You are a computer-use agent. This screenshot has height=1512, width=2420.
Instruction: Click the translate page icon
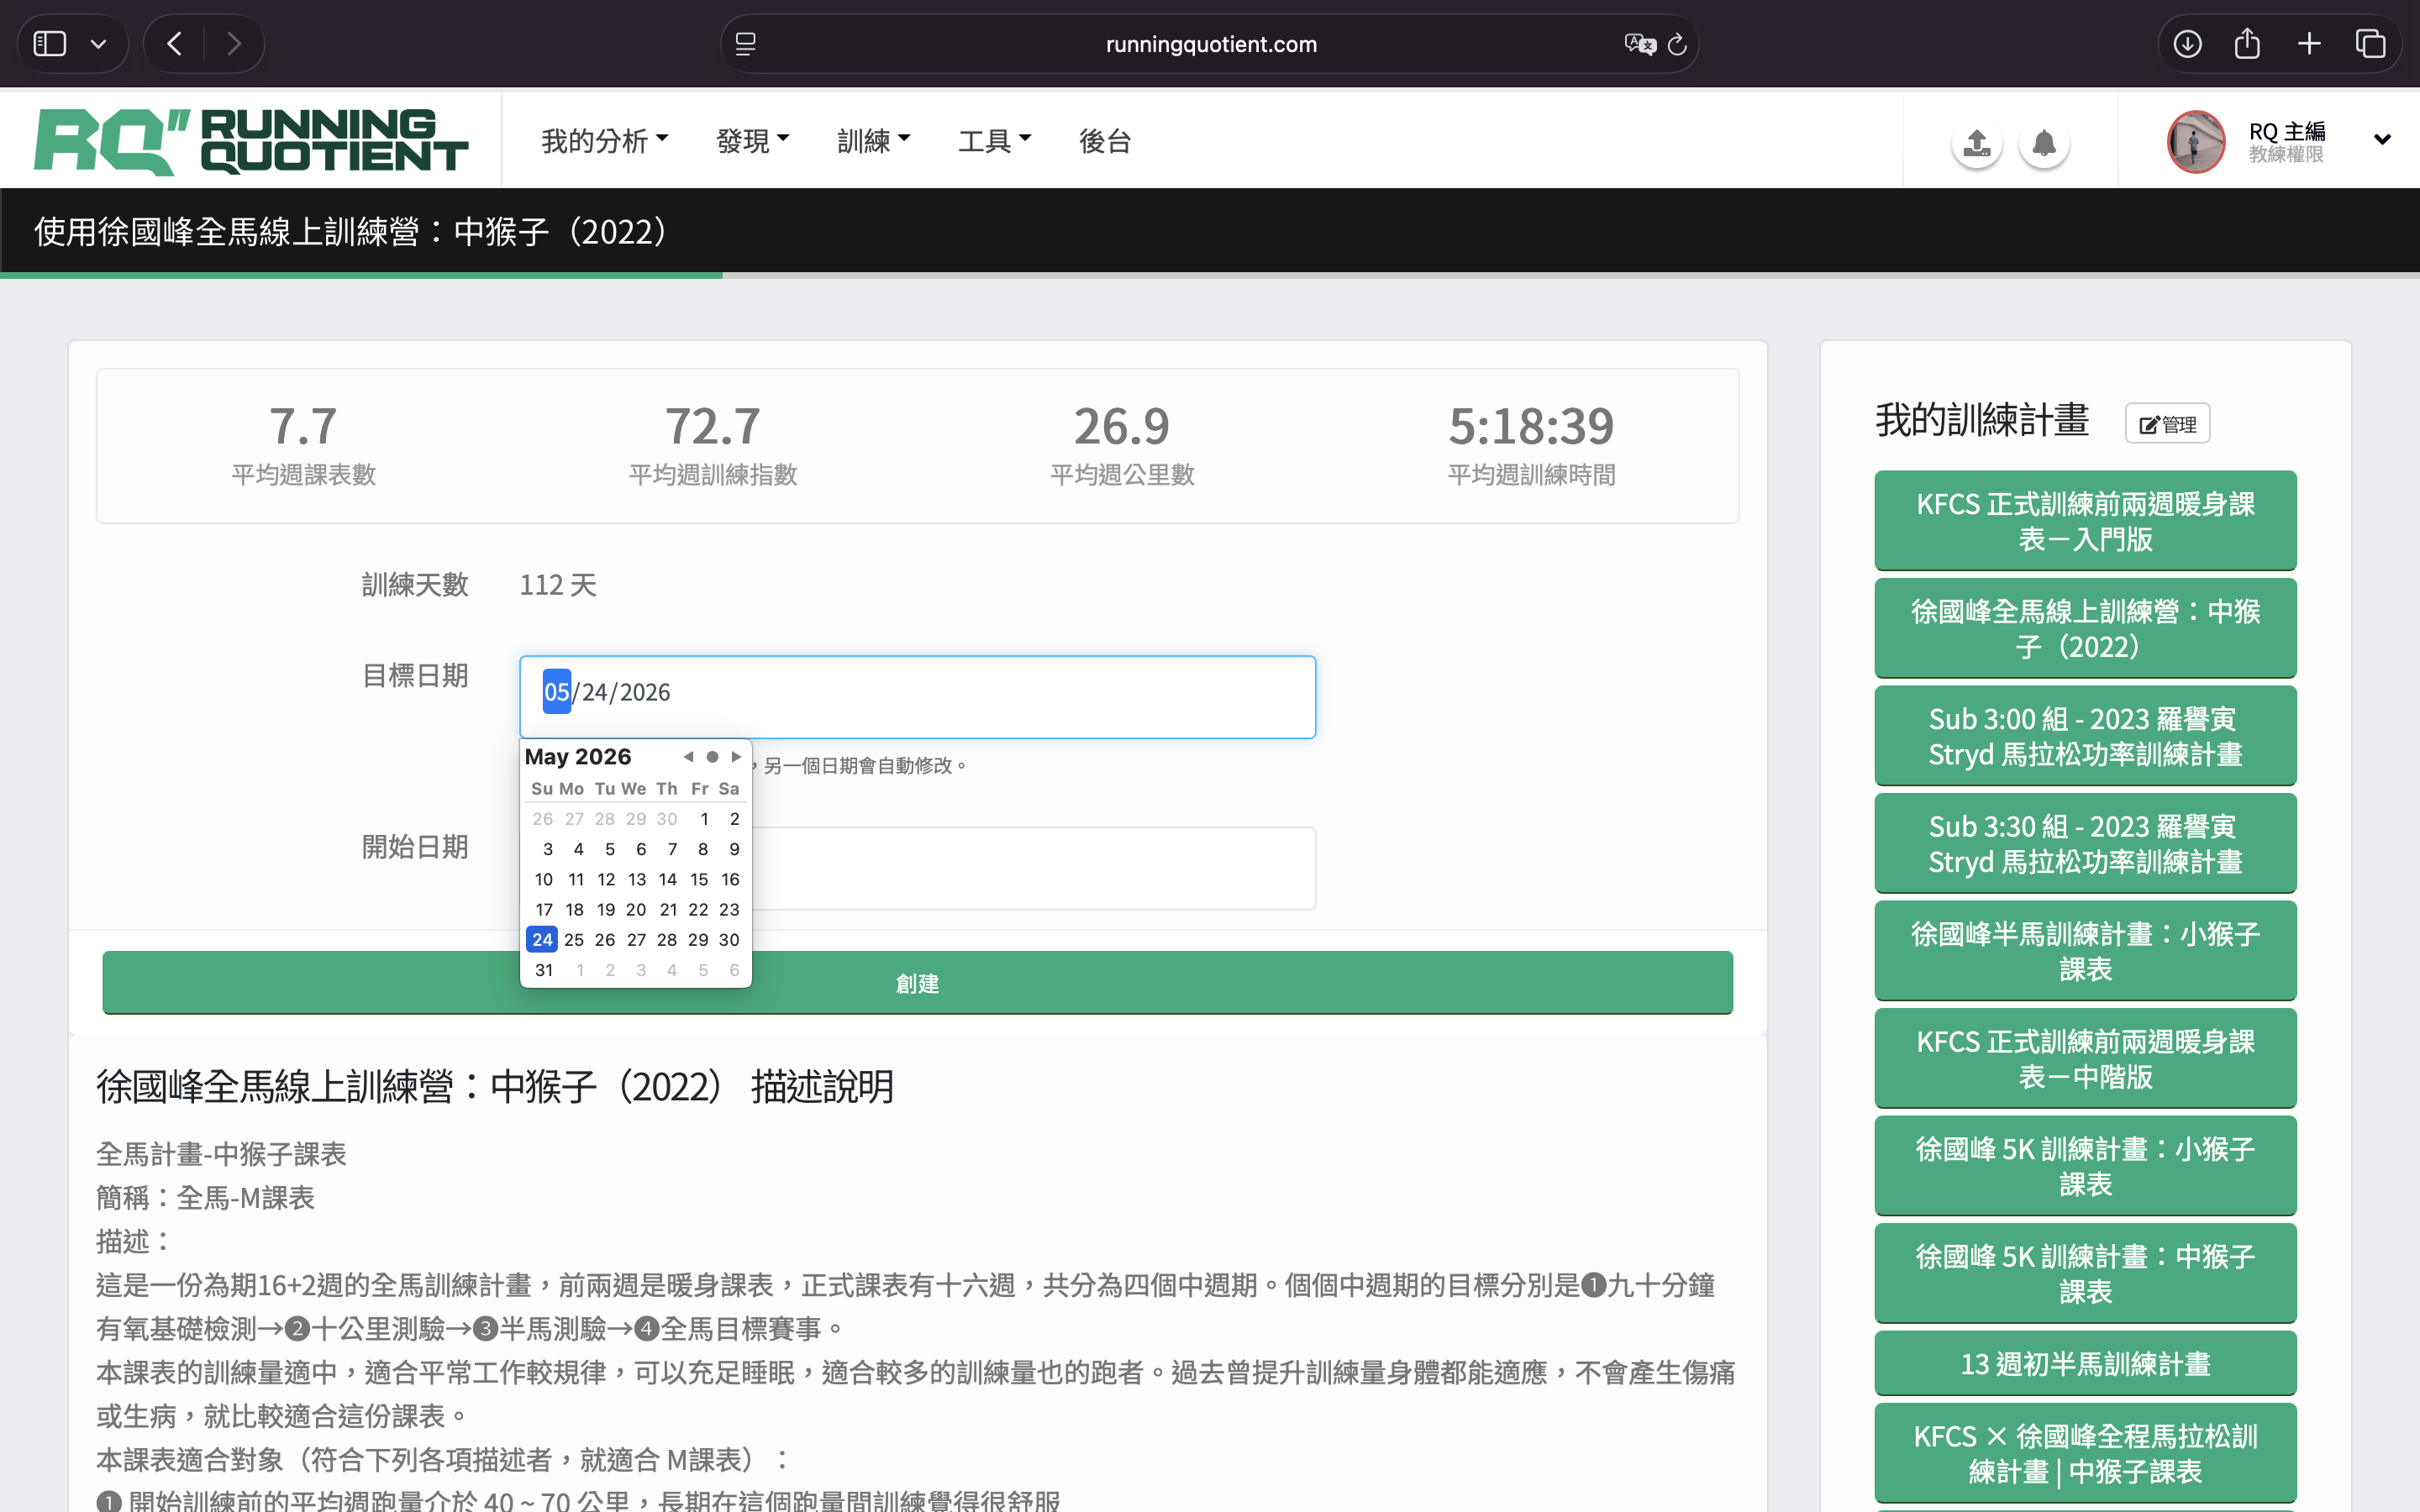[x=1639, y=44]
